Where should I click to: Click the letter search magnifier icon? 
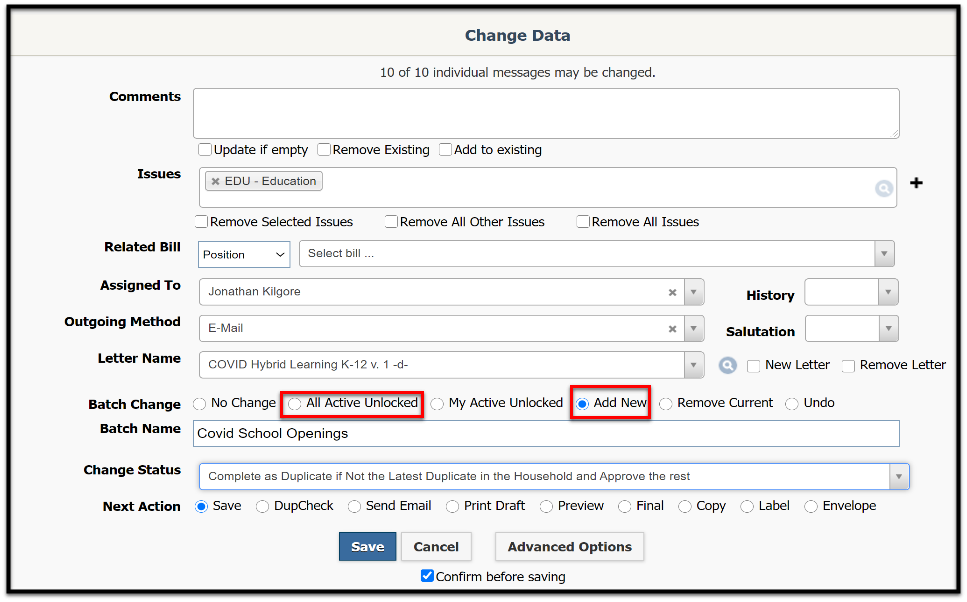click(728, 365)
